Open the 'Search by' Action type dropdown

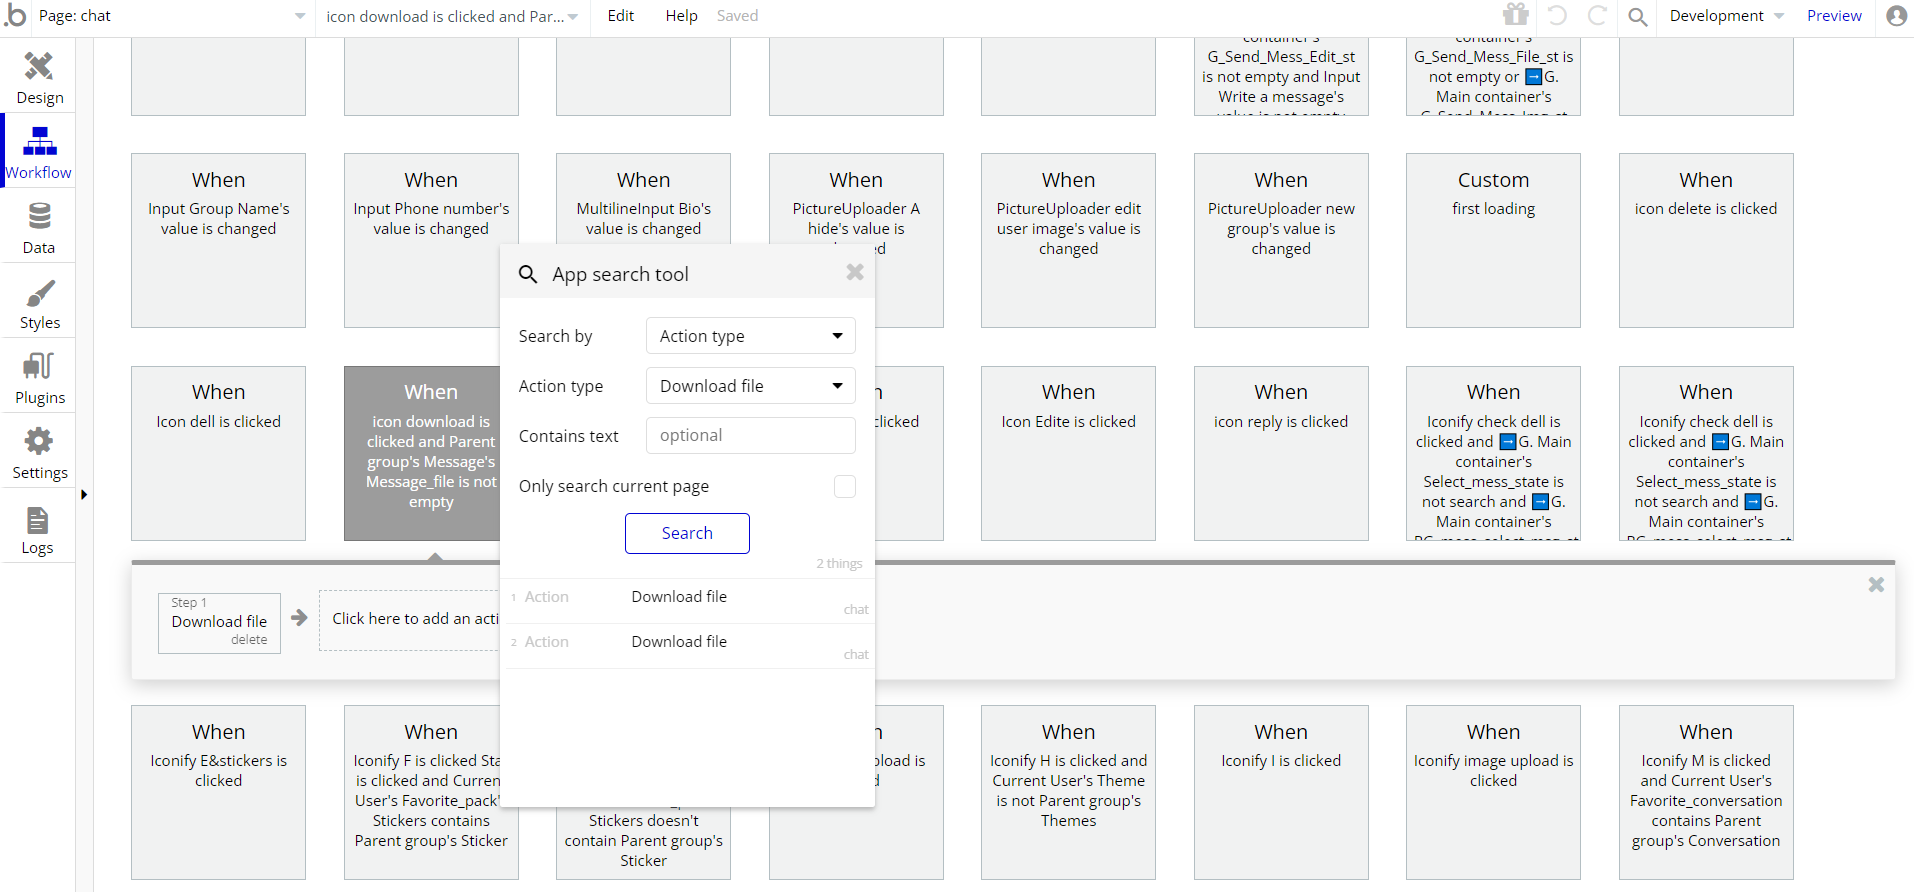[750, 336]
